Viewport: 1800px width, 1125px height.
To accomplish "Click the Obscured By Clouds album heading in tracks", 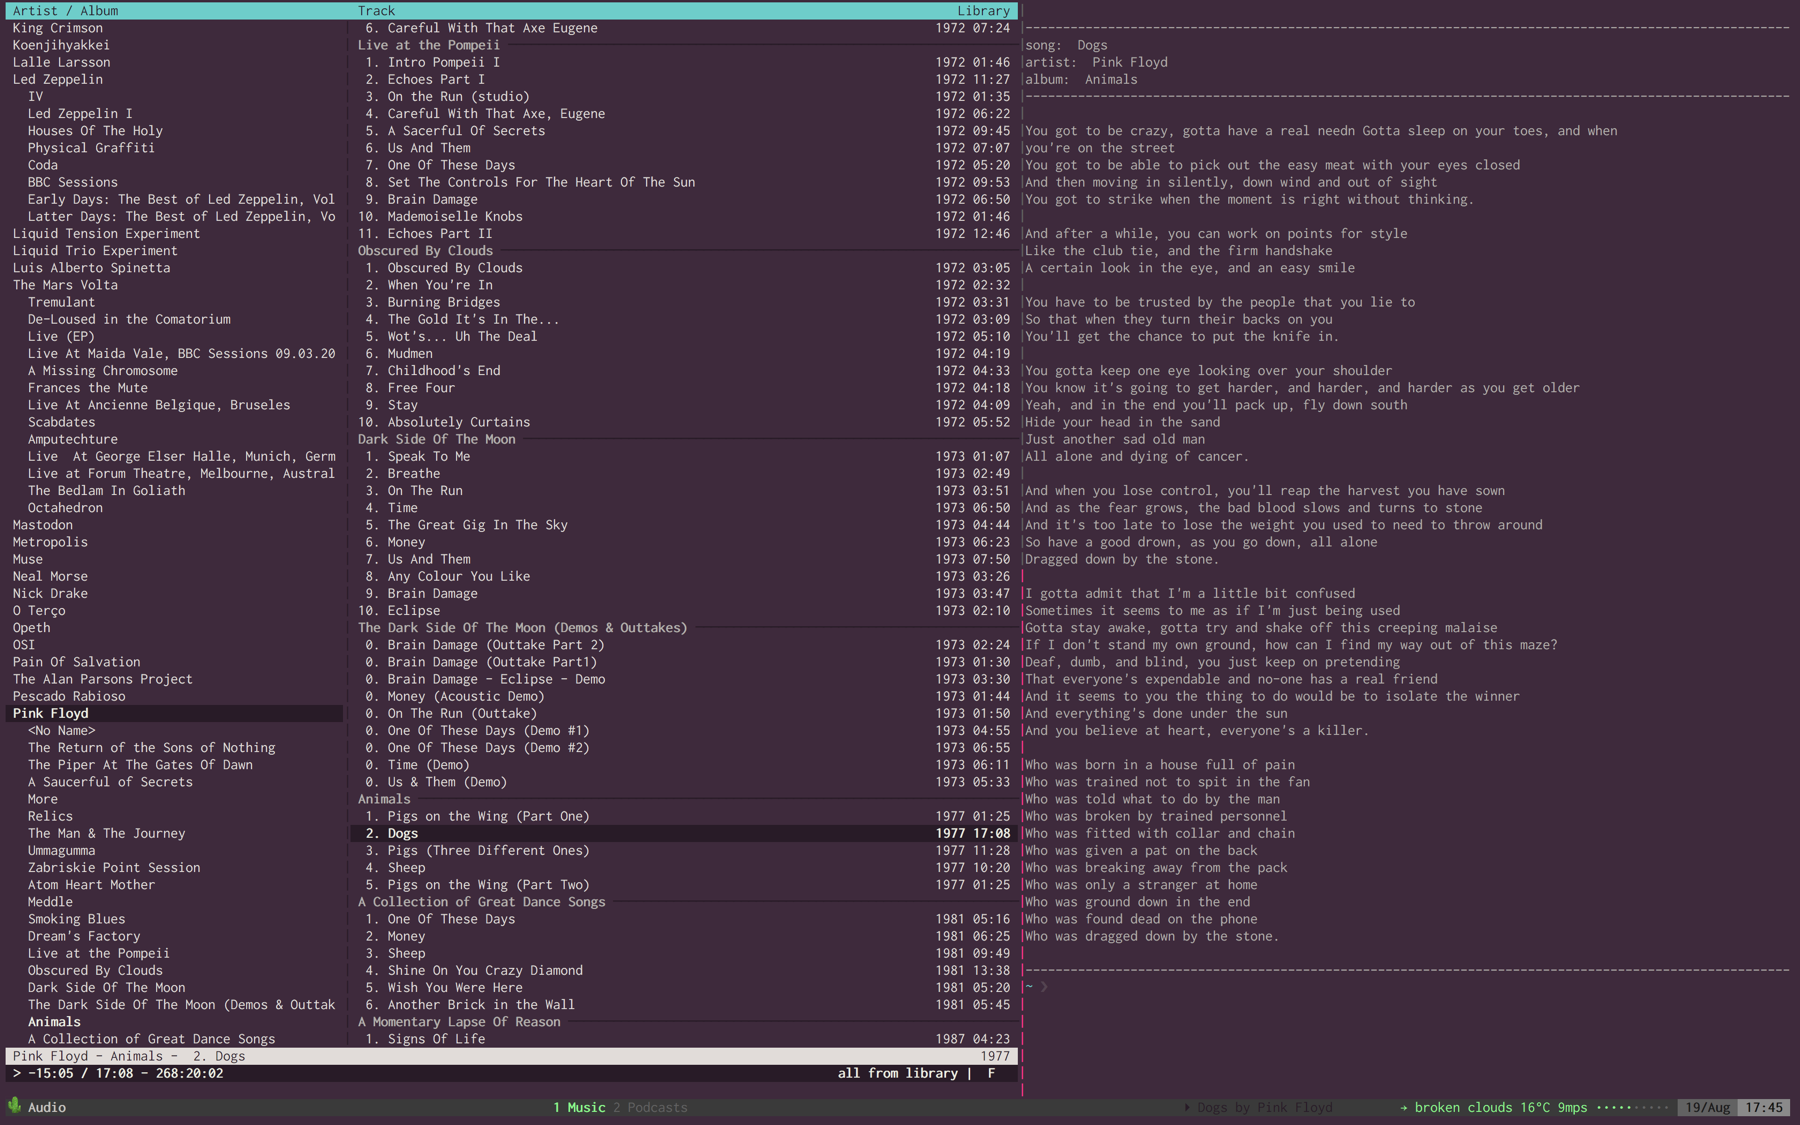I will pyautogui.click(x=425, y=251).
